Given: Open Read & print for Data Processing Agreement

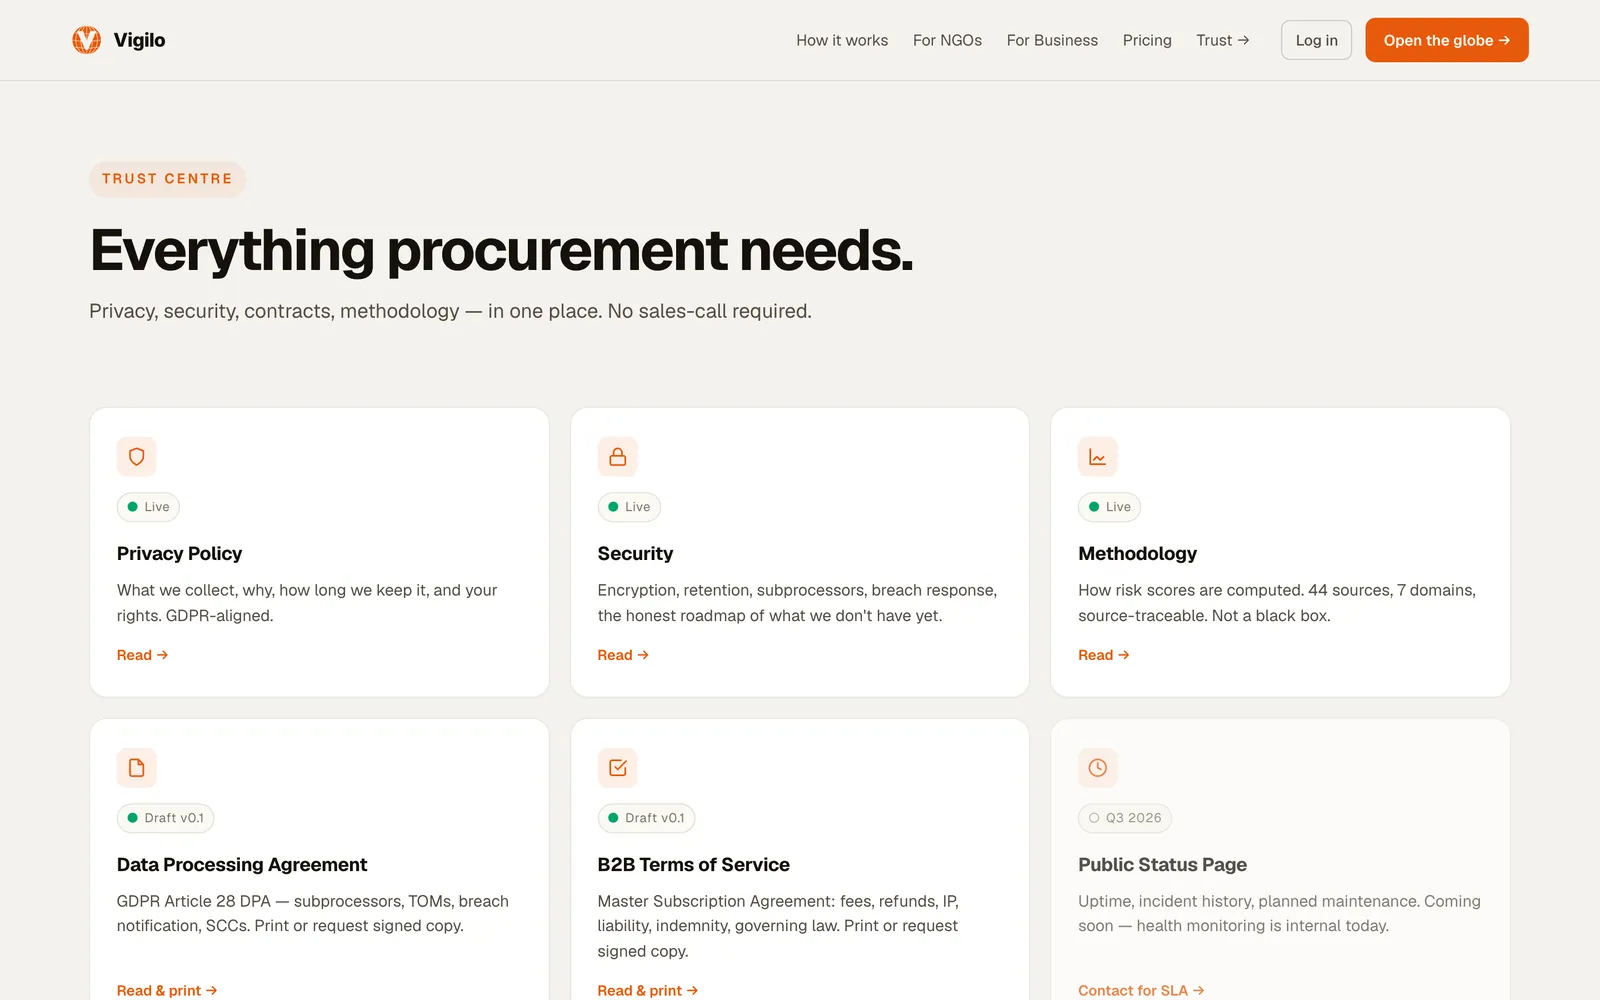Looking at the screenshot, I should coord(167,990).
